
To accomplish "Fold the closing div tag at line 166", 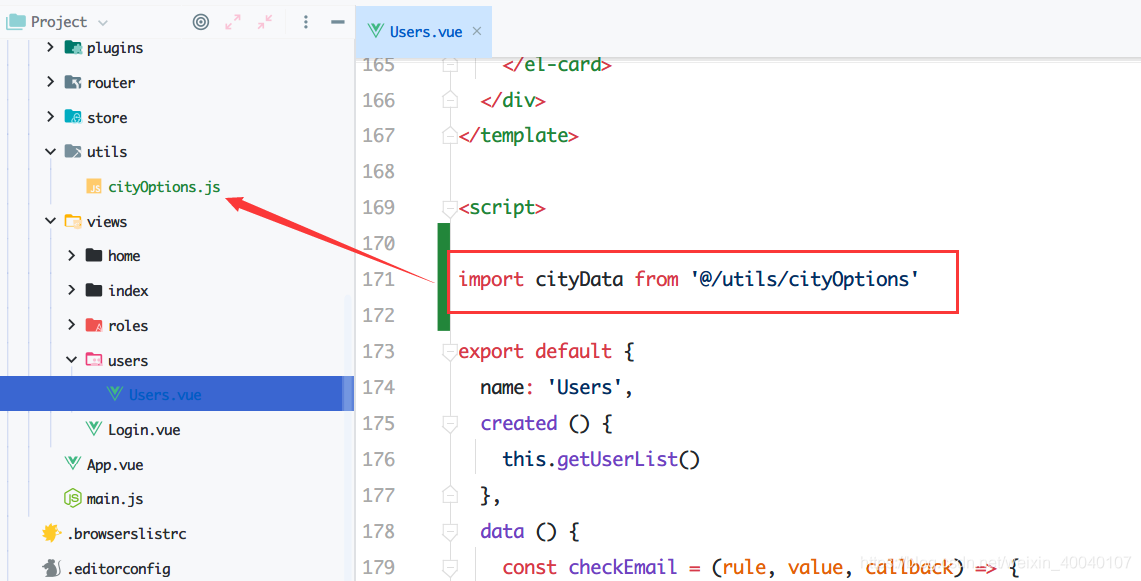I will (x=450, y=100).
